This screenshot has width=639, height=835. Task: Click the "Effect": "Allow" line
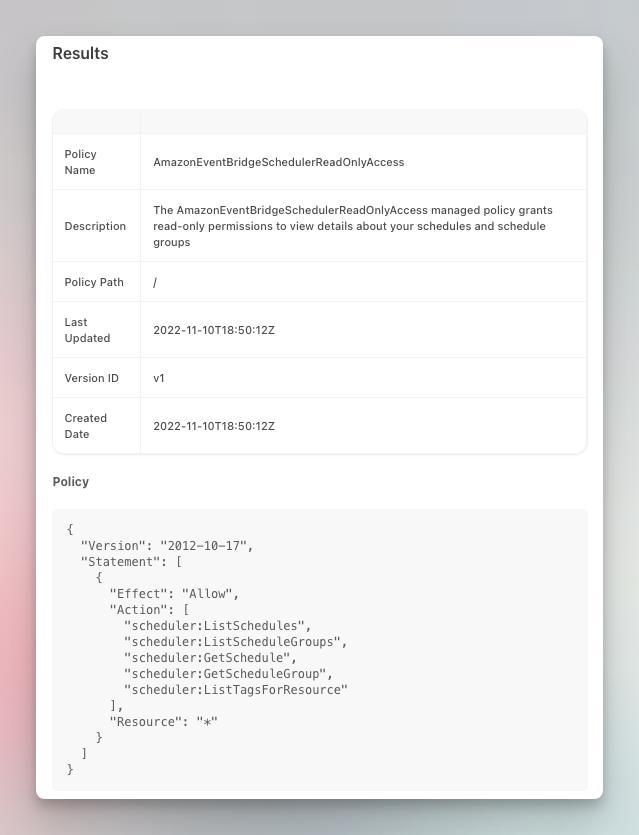(x=174, y=594)
